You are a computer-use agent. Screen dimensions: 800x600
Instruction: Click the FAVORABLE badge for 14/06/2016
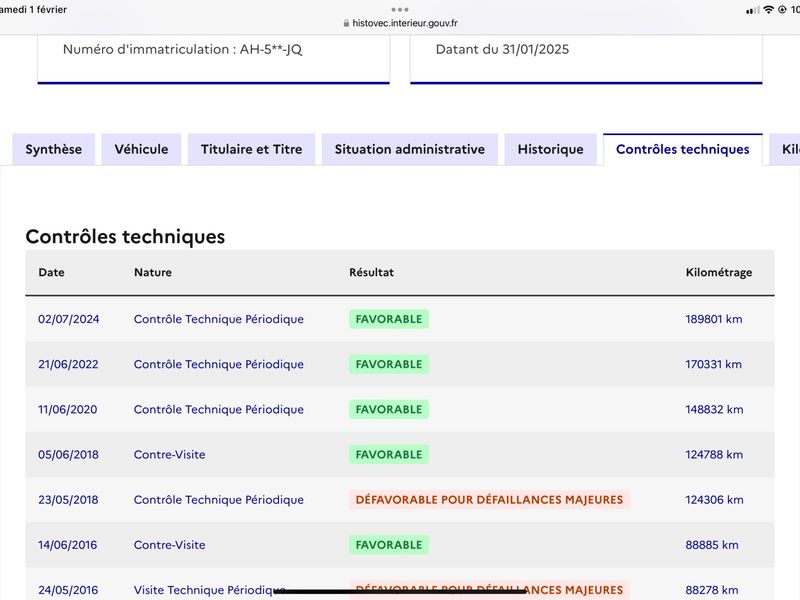(389, 545)
